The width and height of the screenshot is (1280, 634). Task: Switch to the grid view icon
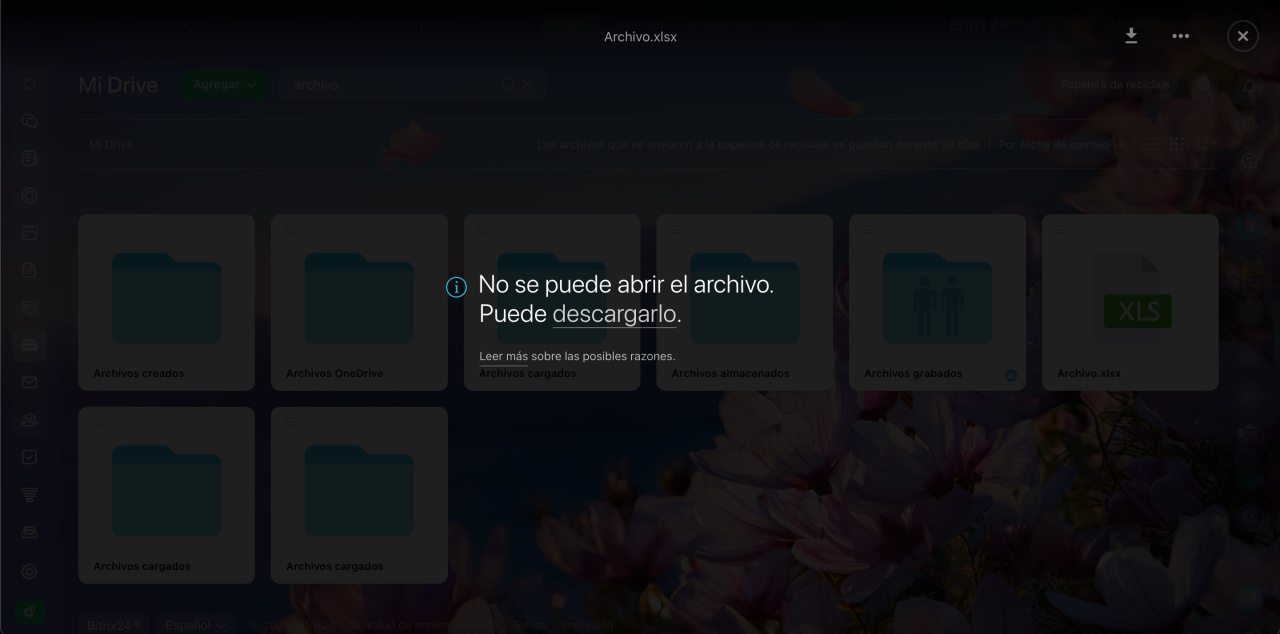[x=1177, y=145]
